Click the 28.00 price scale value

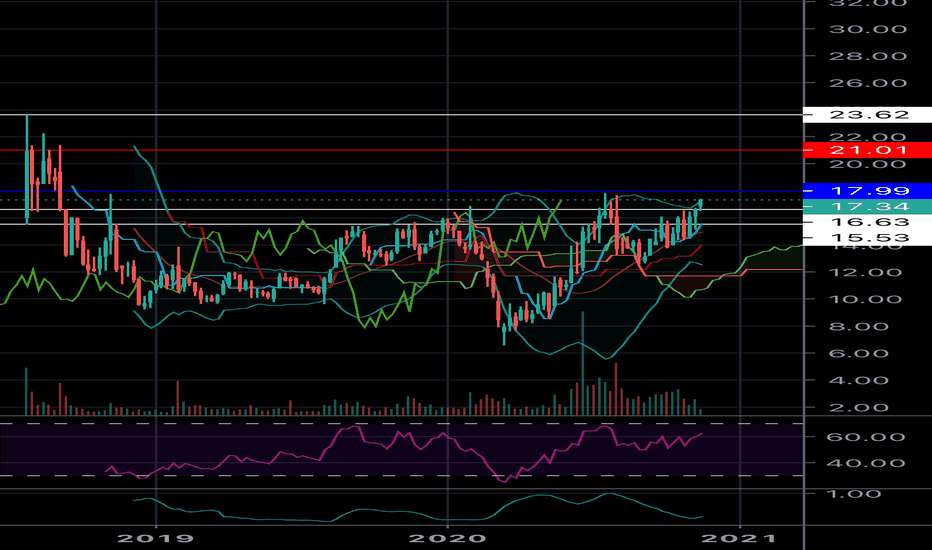868,56
